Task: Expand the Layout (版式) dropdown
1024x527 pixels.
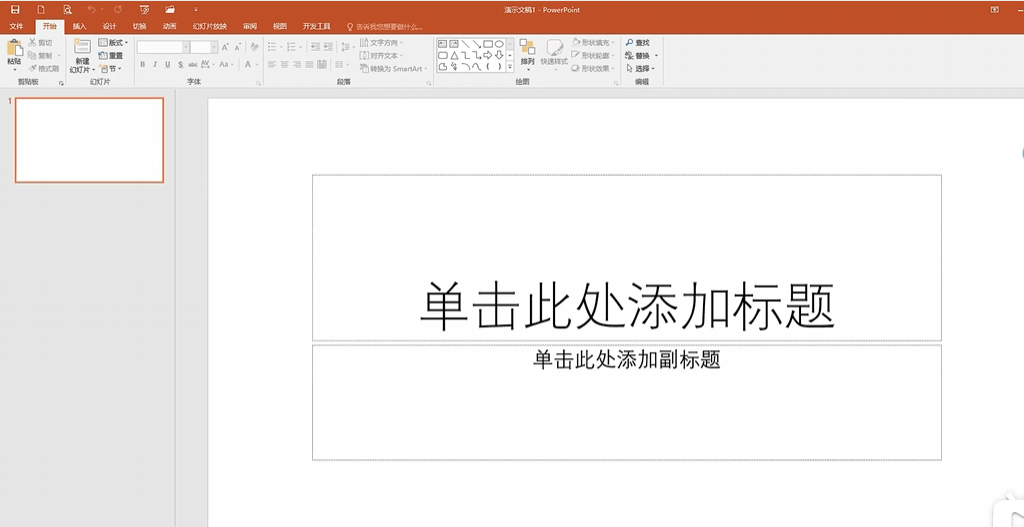Action: [113, 43]
